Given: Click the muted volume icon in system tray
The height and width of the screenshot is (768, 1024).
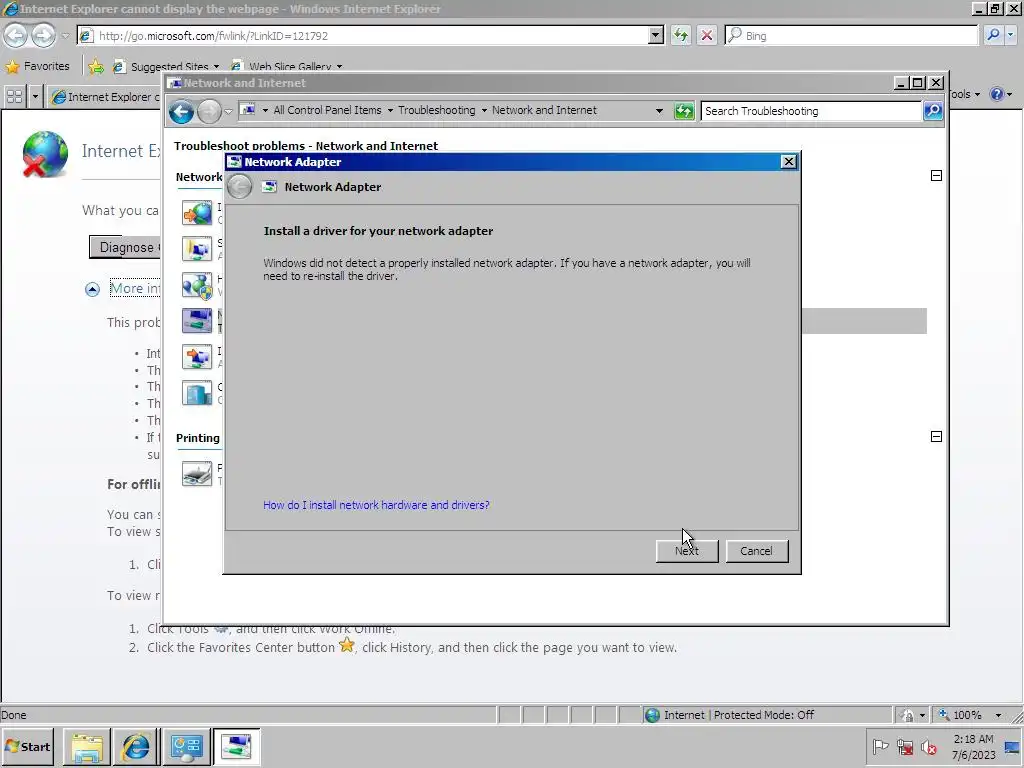Looking at the screenshot, I should [x=928, y=746].
